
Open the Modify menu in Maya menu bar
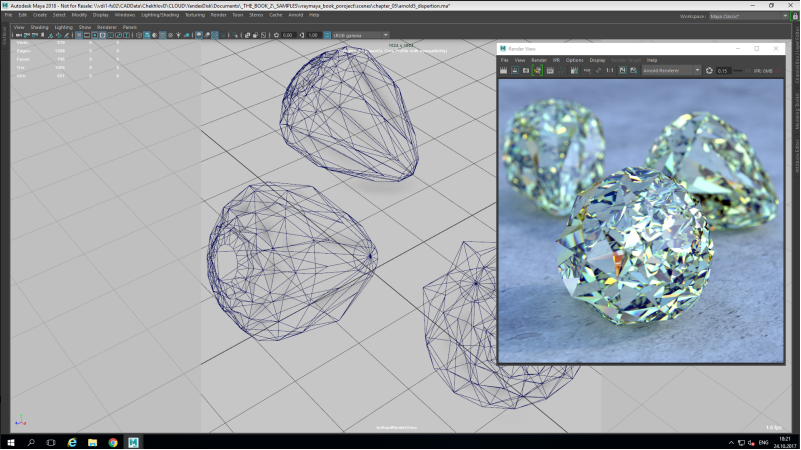(79, 15)
